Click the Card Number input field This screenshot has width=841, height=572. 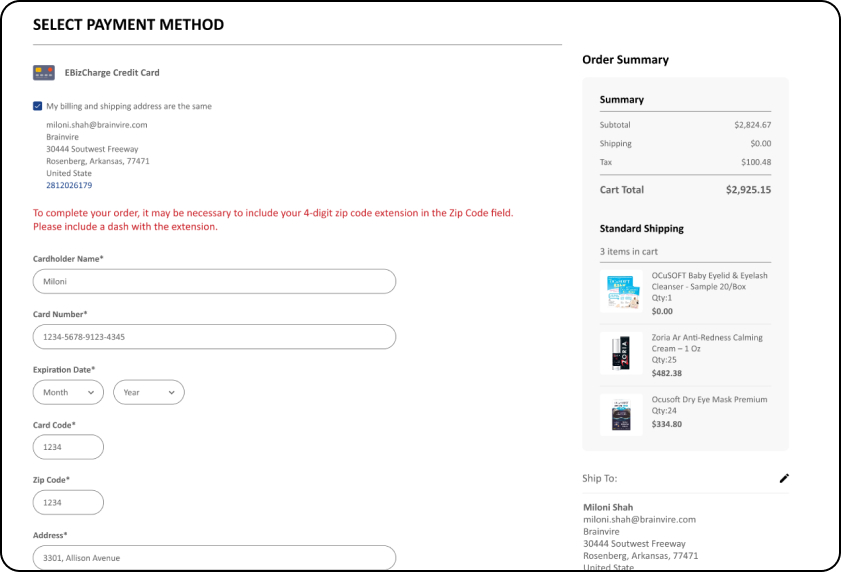[214, 336]
